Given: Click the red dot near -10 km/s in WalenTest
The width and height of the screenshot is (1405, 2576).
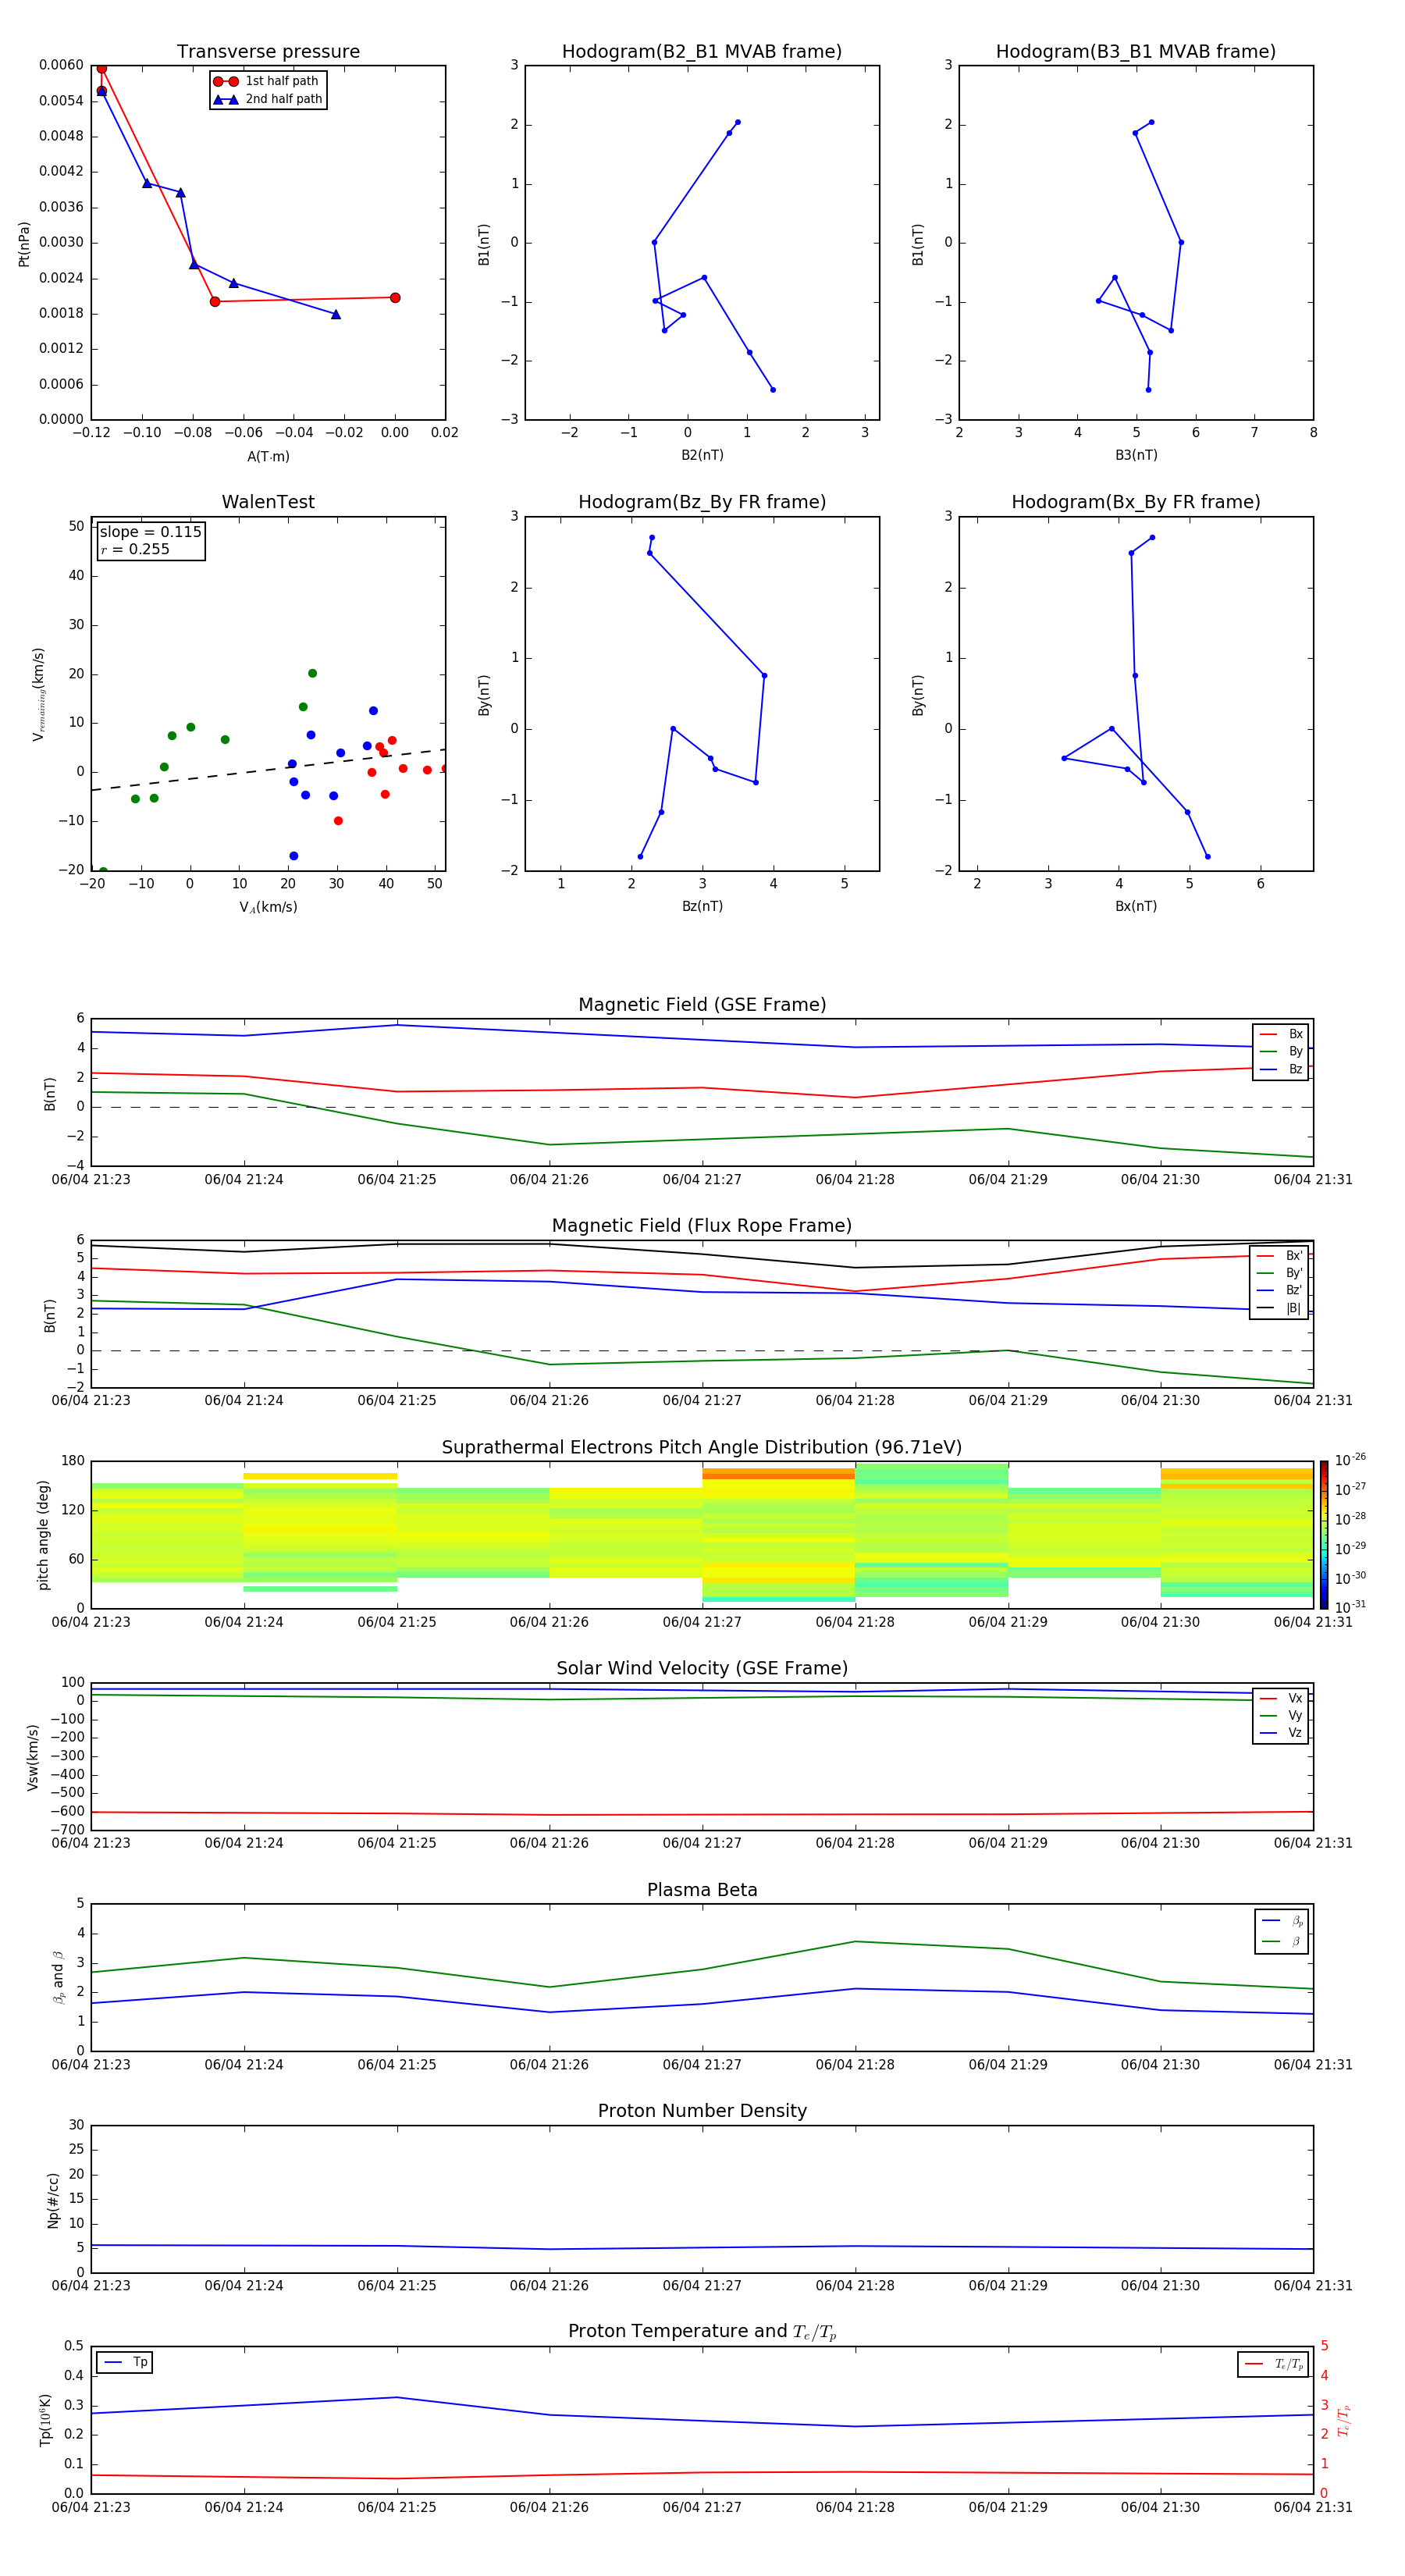Looking at the screenshot, I should pos(338,821).
